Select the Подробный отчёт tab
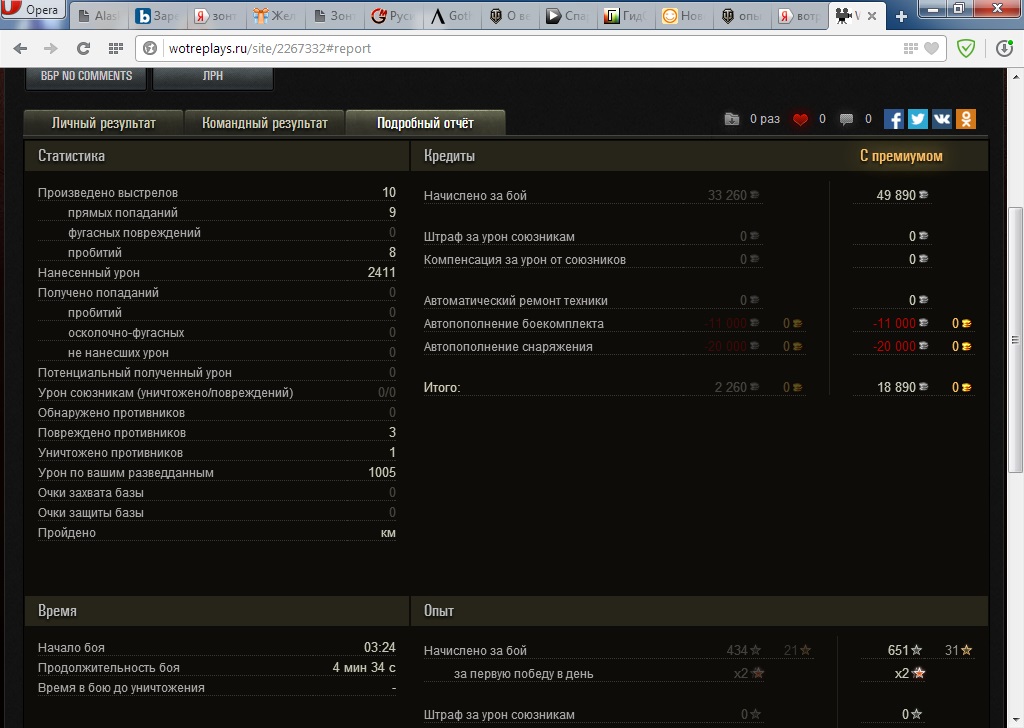This screenshot has width=1024, height=728. click(x=425, y=123)
